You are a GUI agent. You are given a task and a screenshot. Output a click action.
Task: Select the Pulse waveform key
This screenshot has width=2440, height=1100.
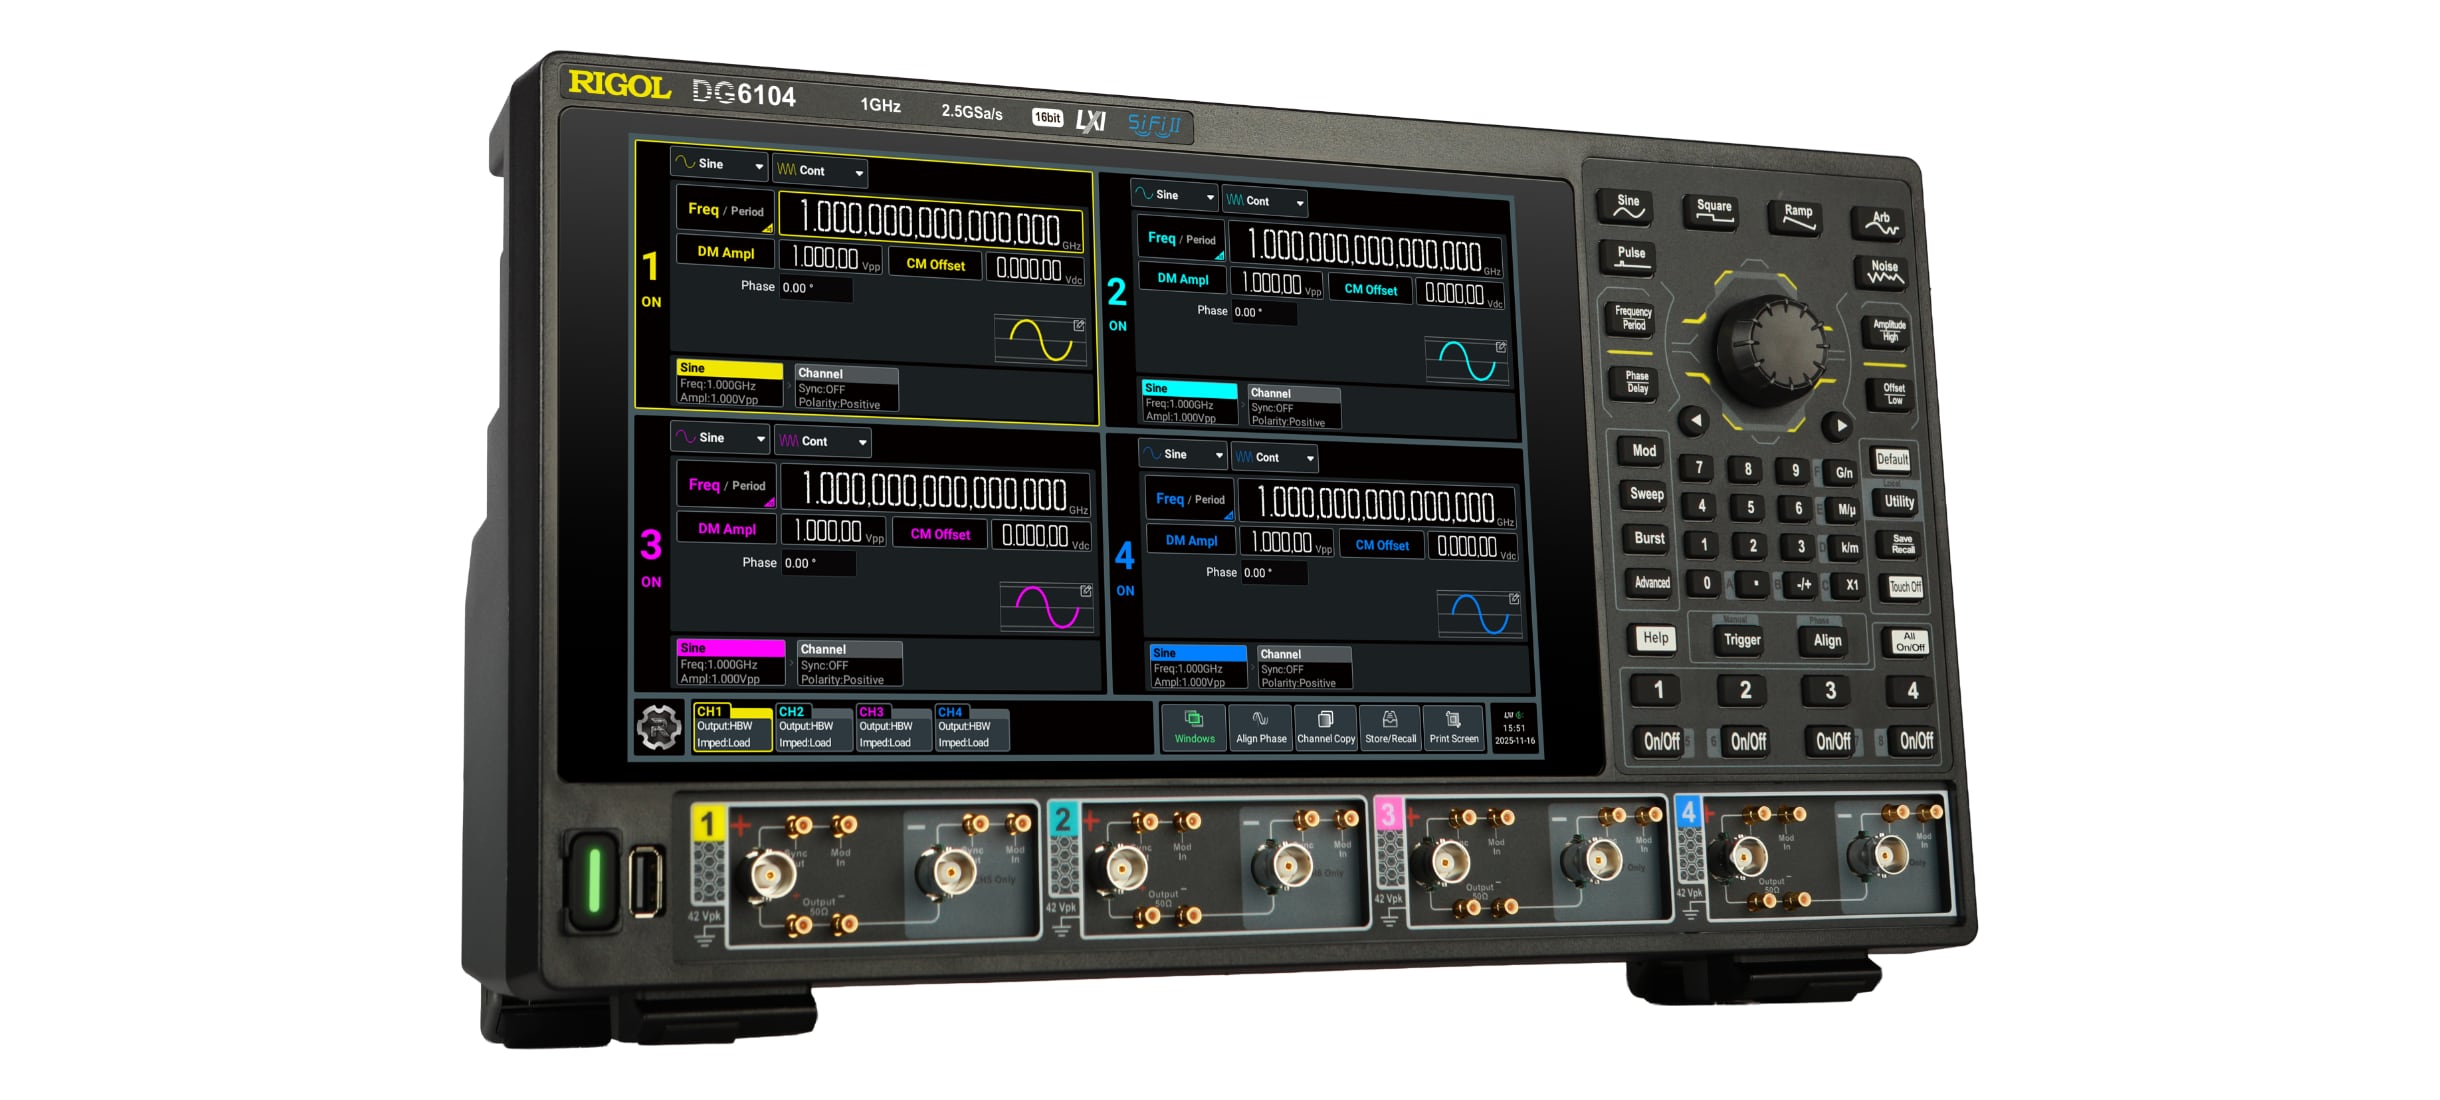coord(1631,257)
